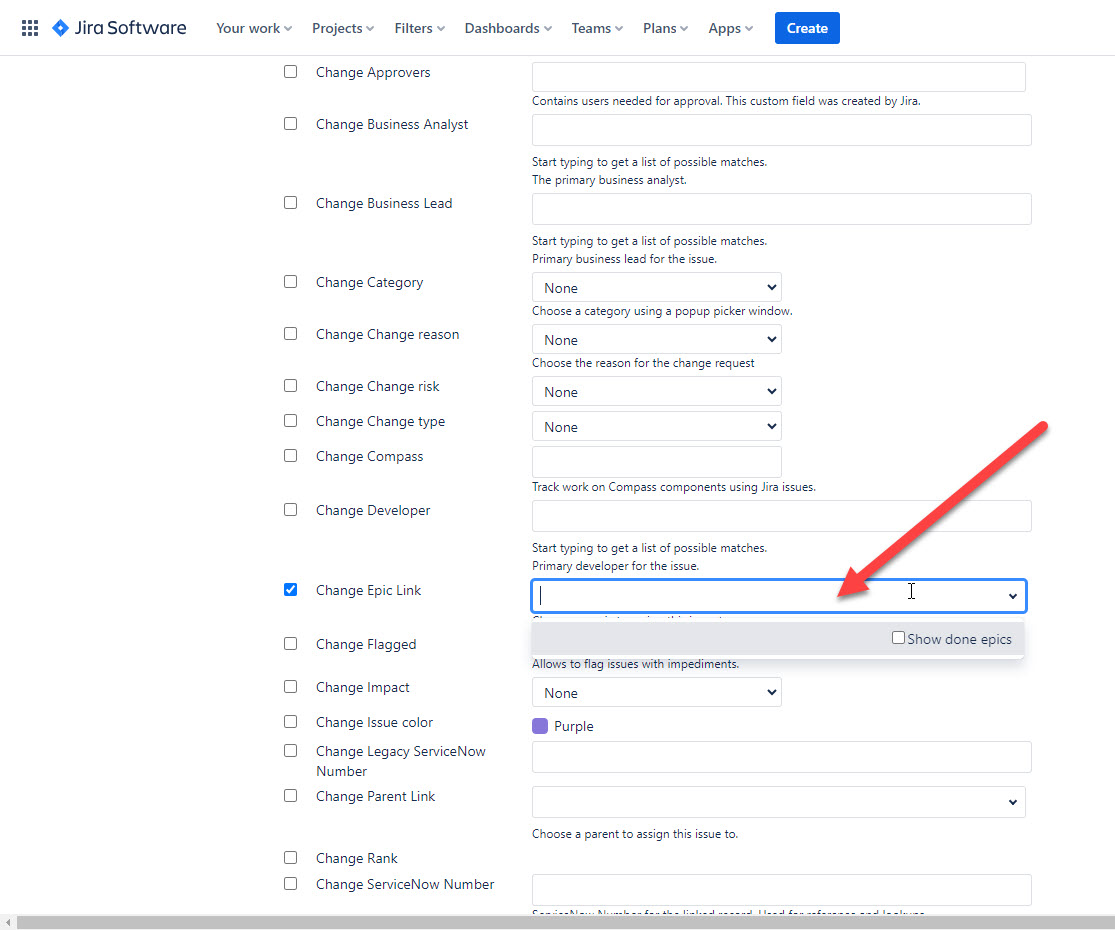Enable the Change Issue color checkbox
The image size is (1115, 930).
(x=290, y=722)
